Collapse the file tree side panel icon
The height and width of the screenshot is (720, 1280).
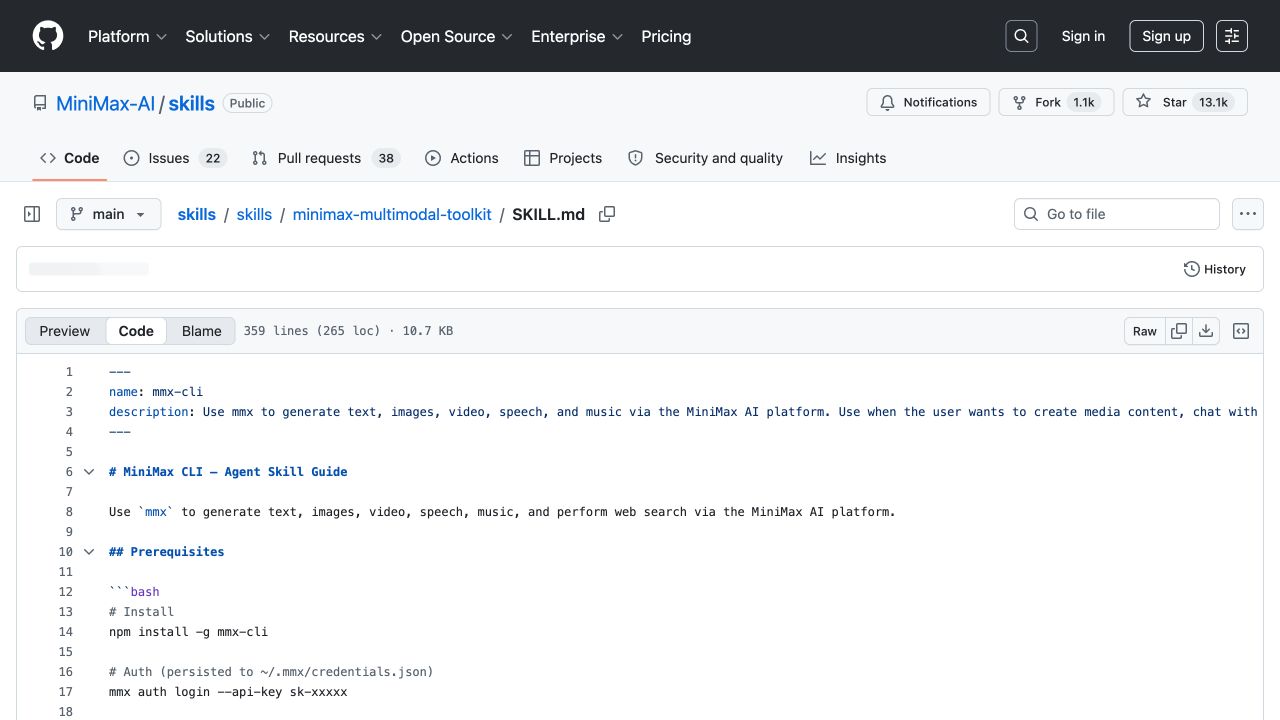coord(32,214)
